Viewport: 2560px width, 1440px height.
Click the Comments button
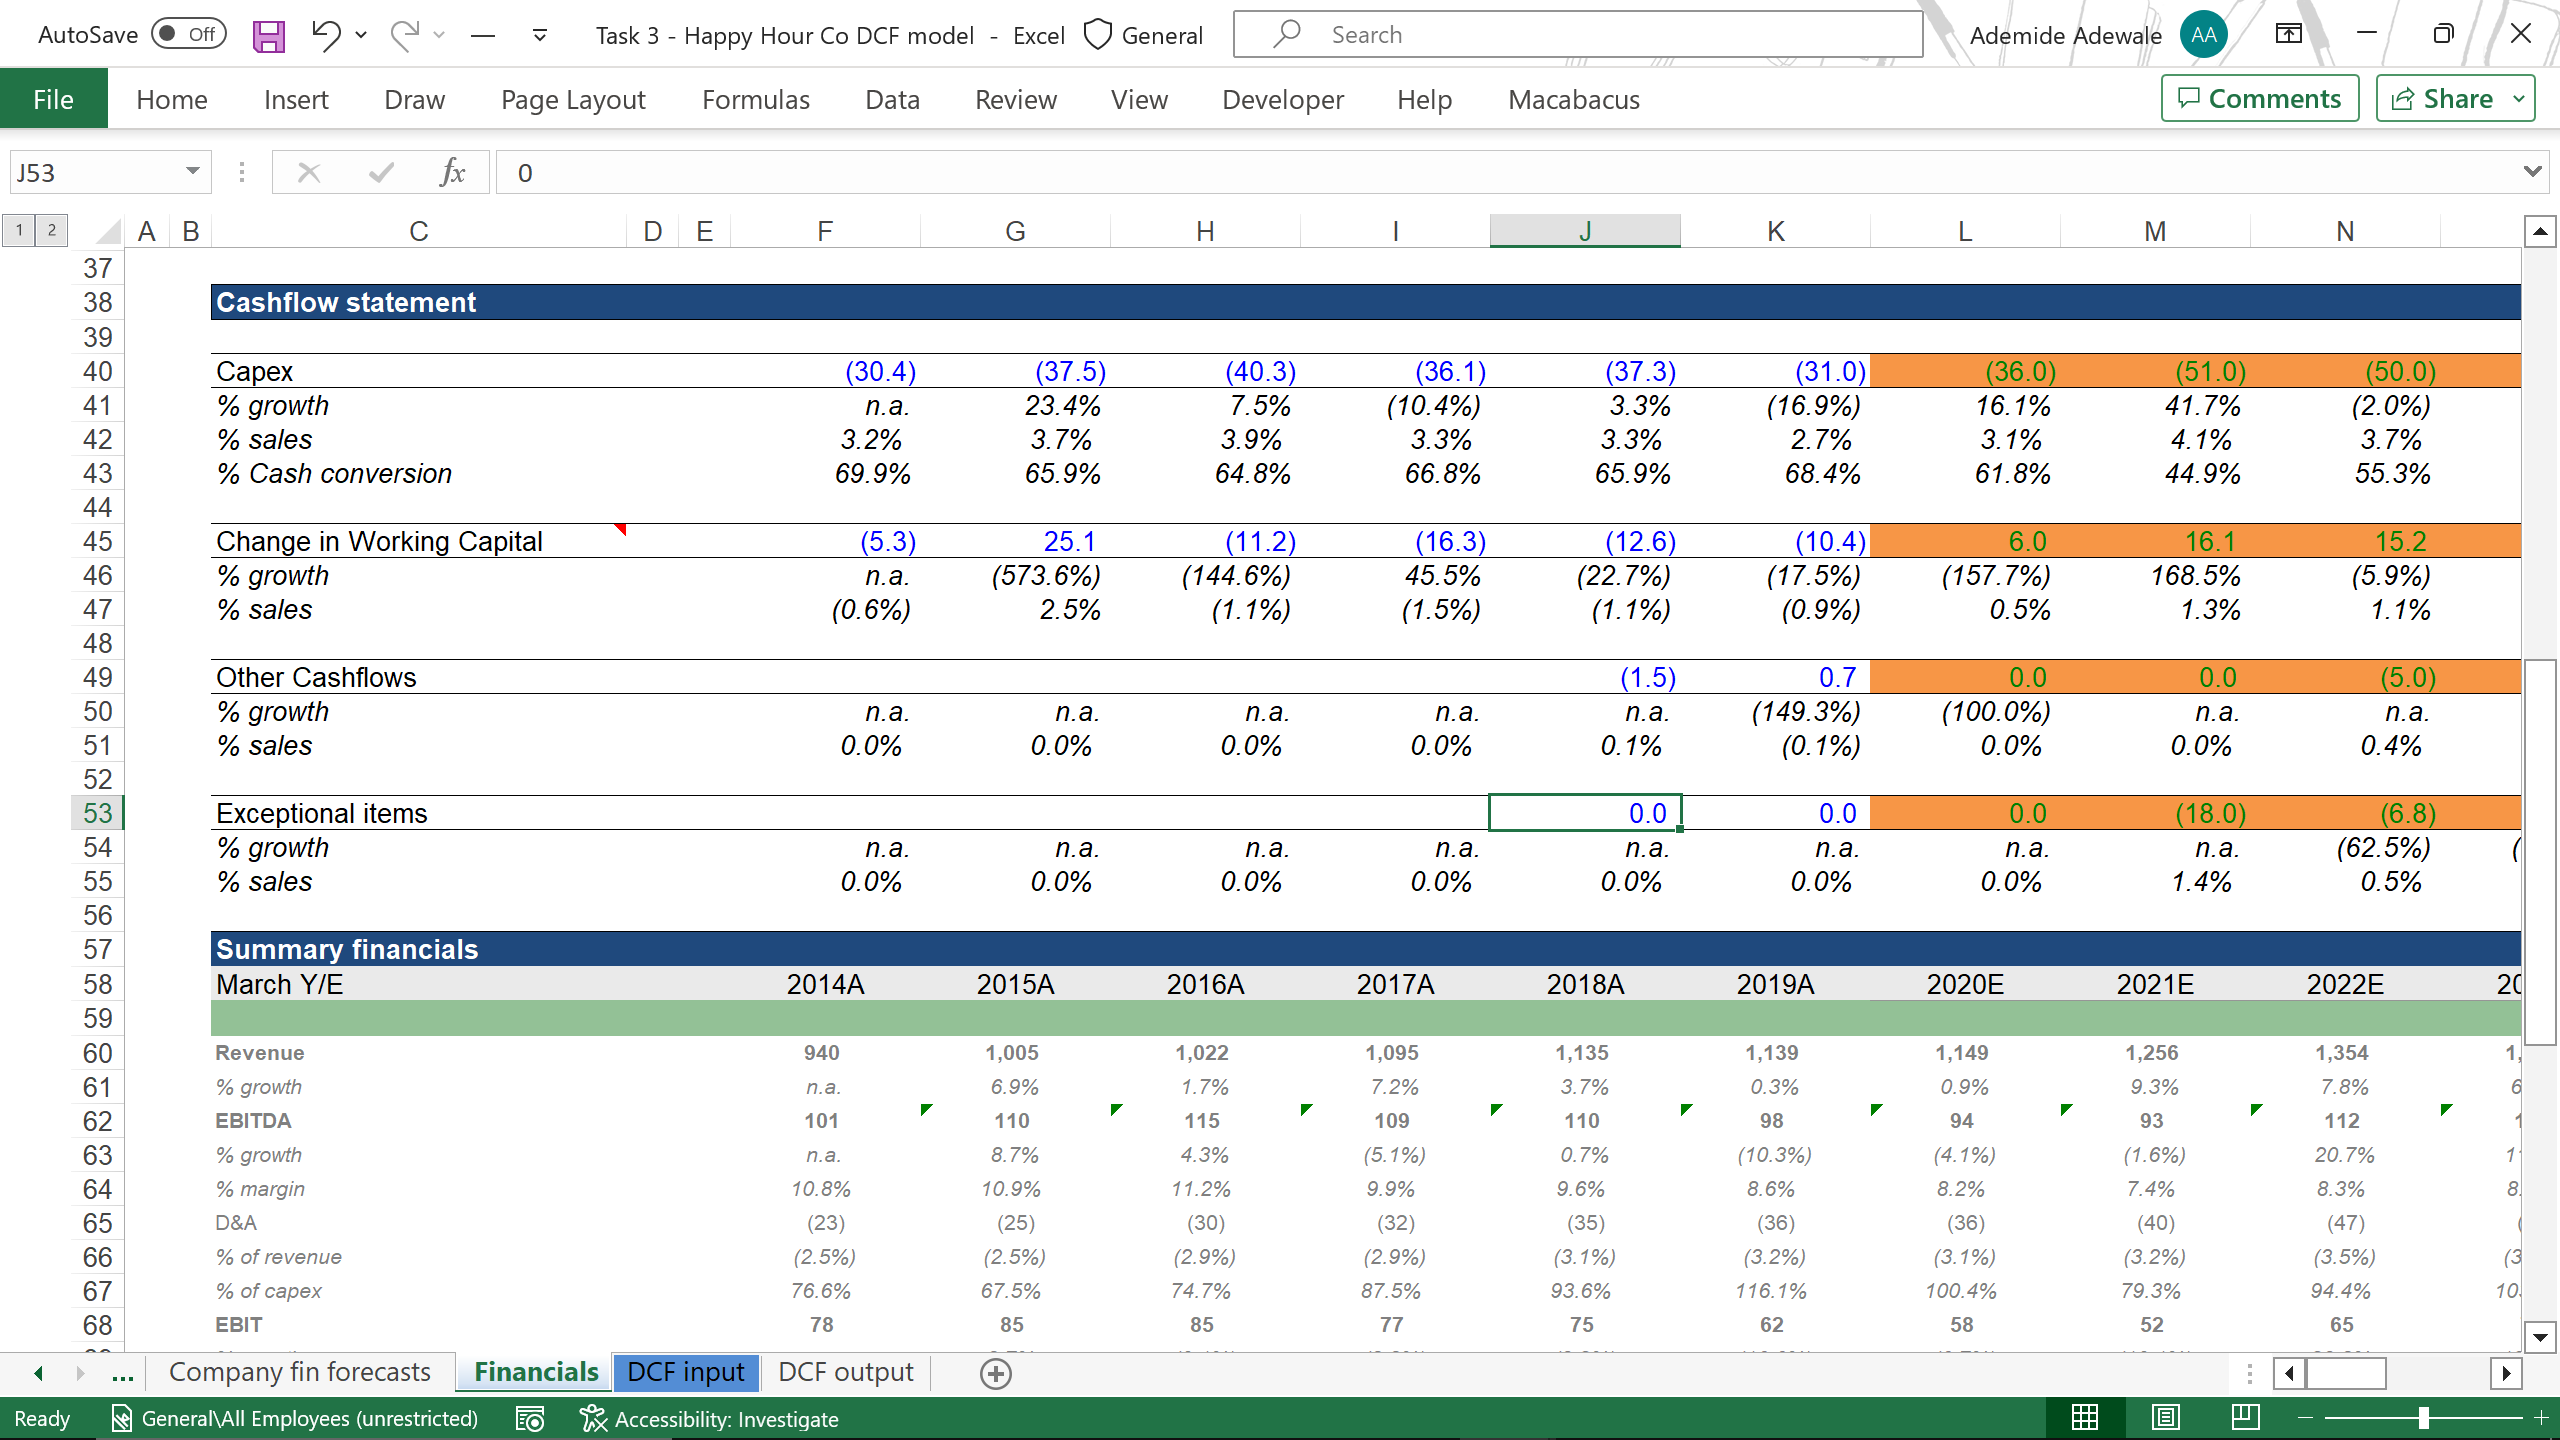[2260, 99]
